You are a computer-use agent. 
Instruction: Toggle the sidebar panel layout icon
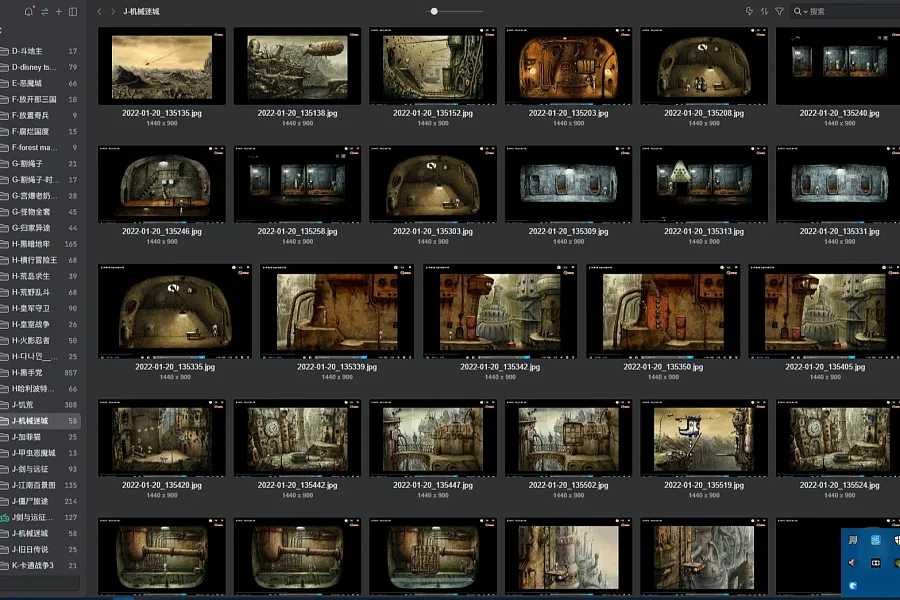(x=73, y=11)
